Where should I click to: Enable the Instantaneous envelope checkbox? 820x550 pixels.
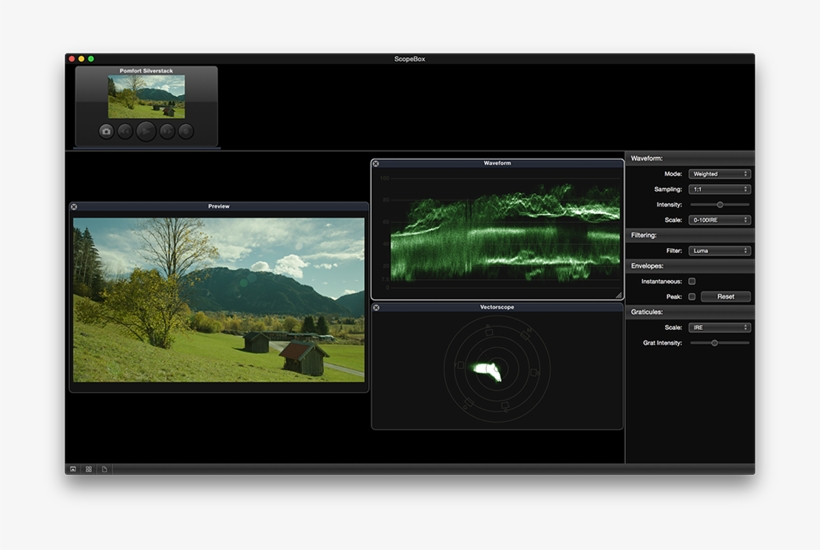point(692,281)
